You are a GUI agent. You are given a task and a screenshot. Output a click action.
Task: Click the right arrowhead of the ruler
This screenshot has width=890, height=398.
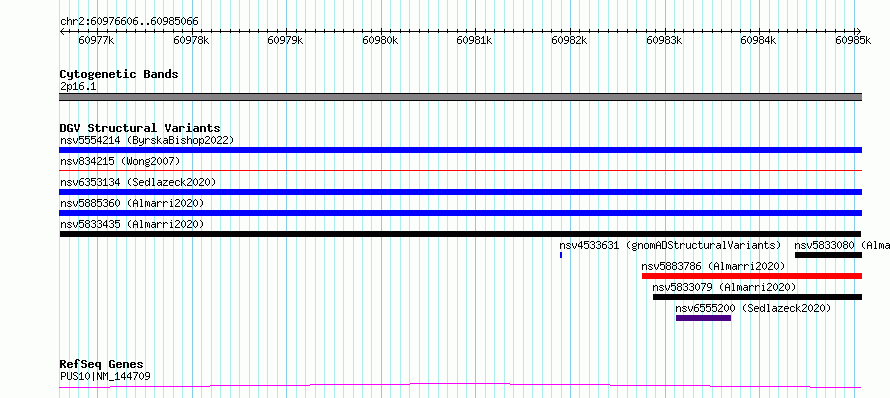tap(859, 31)
